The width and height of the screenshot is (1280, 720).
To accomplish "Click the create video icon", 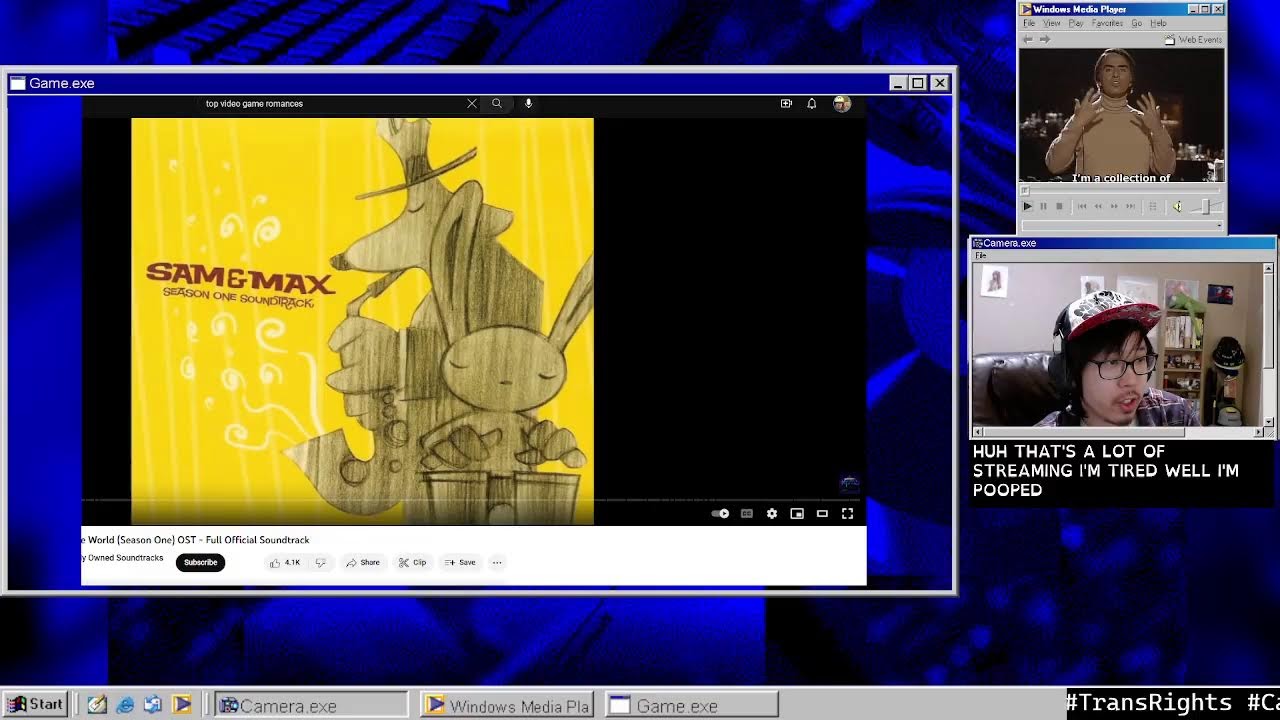I will (786, 103).
